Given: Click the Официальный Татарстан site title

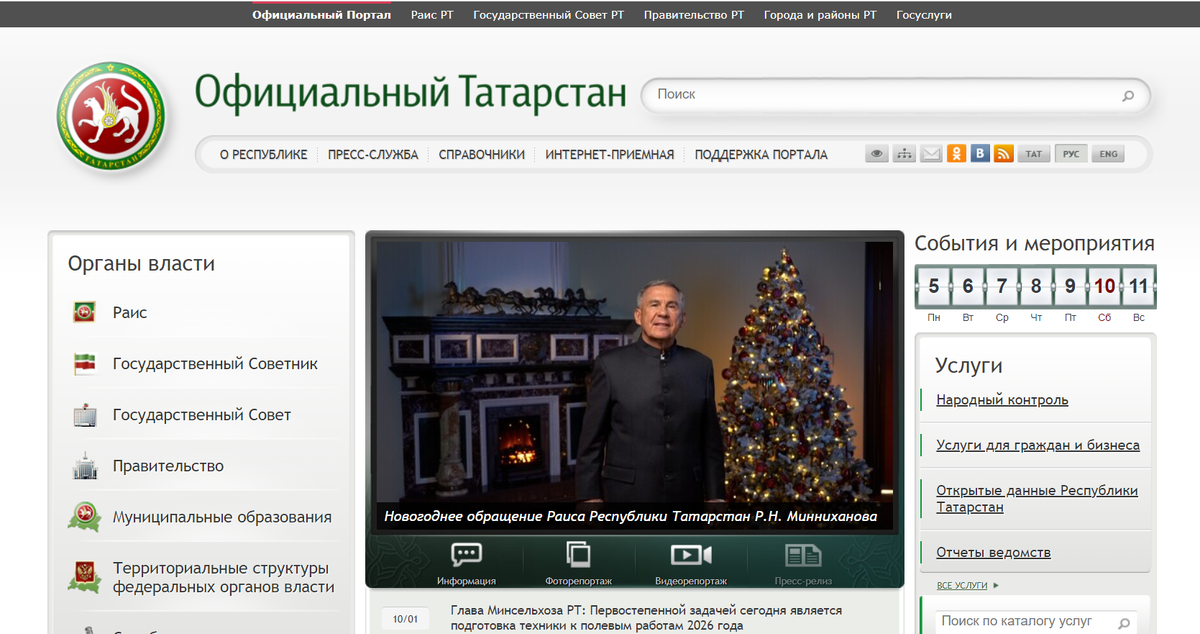Looking at the screenshot, I should (410, 93).
